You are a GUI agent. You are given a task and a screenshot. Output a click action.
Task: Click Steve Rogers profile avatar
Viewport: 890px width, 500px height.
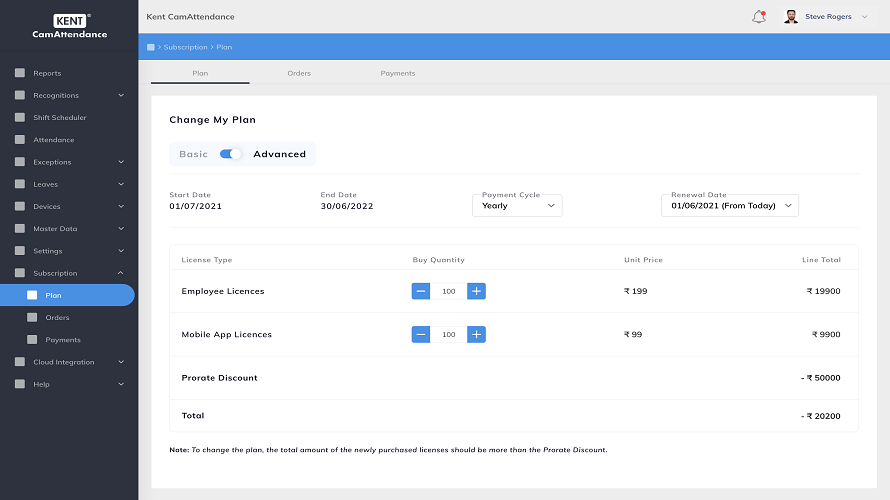(x=791, y=17)
